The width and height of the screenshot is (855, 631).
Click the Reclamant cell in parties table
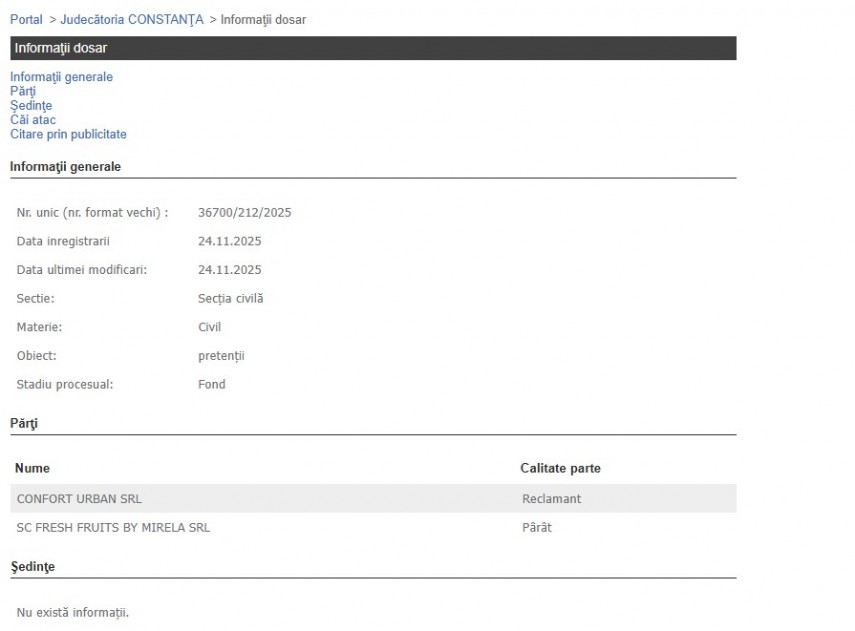point(551,499)
